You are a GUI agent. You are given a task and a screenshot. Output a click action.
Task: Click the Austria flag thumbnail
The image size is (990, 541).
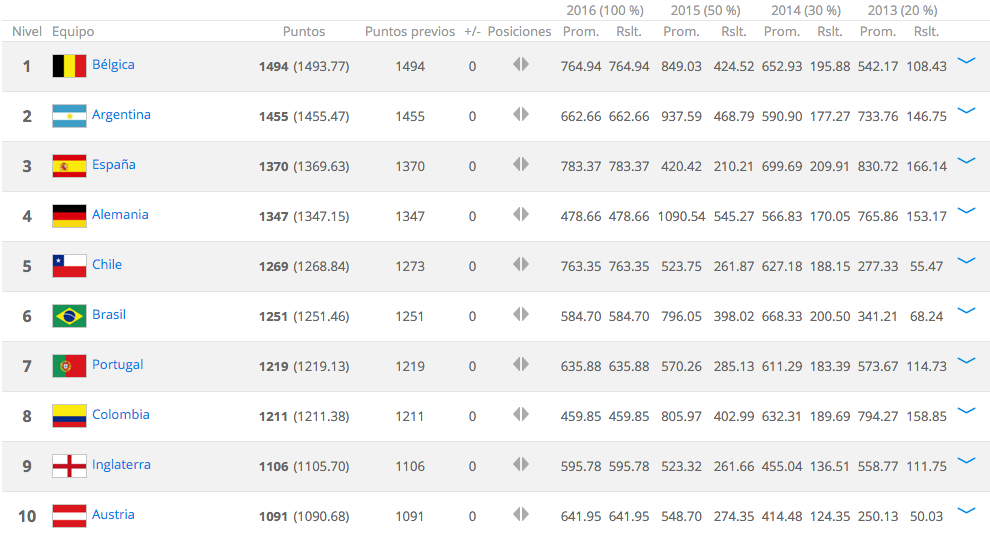click(x=69, y=516)
